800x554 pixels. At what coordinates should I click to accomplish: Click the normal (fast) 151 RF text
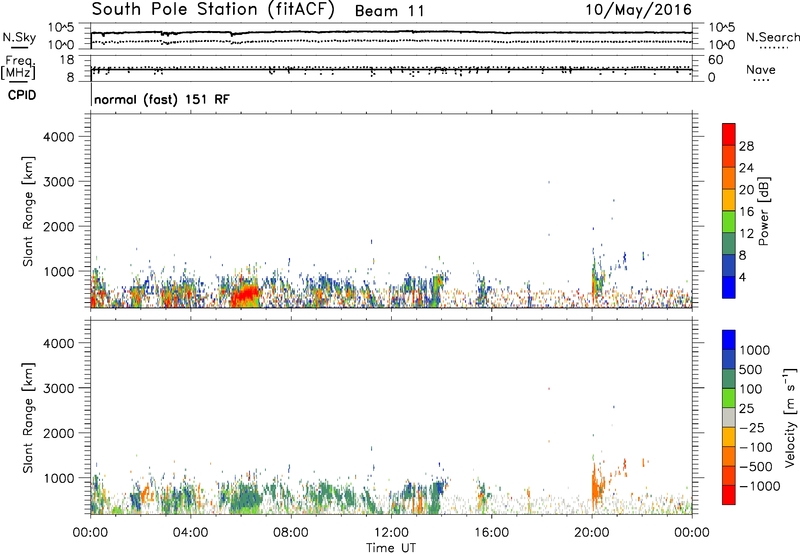click(x=162, y=99)
